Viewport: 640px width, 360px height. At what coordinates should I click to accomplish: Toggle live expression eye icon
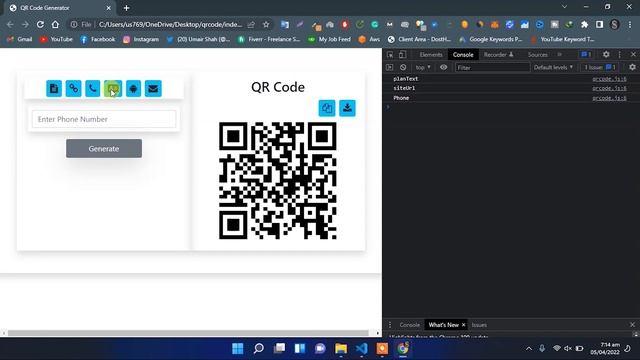coord(444,67)
